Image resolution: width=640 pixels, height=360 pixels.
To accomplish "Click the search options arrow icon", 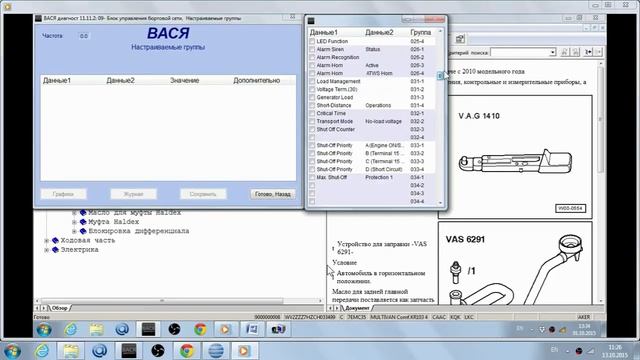I will [x=588, y=52].
